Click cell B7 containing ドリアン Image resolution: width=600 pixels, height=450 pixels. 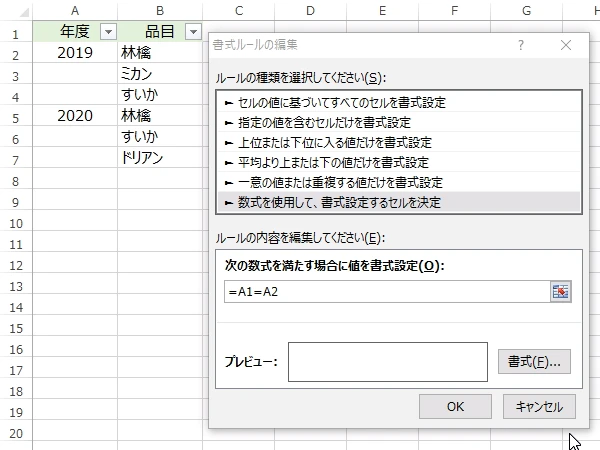click(160, 158)
